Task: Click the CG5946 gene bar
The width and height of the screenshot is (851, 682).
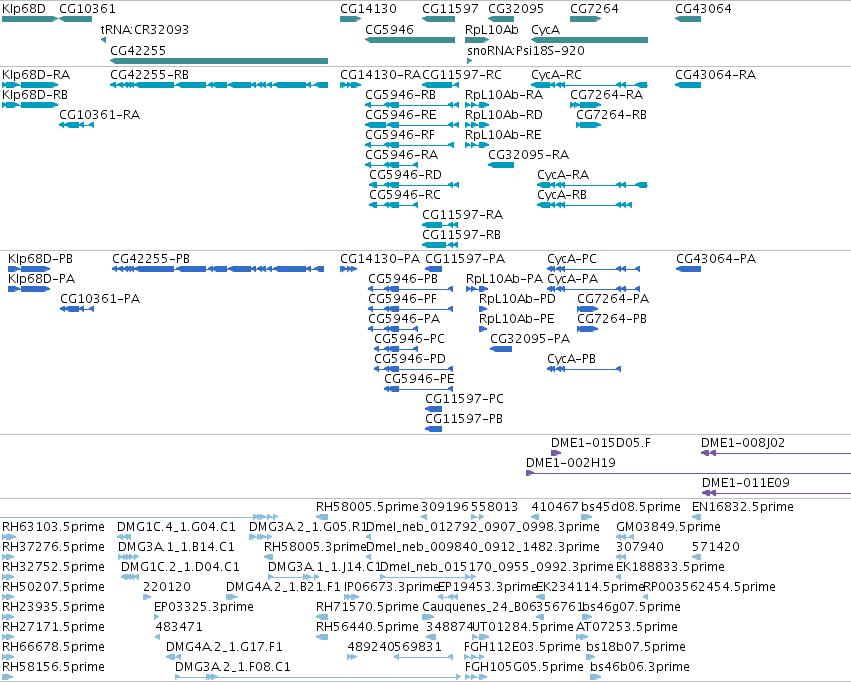Action: click(410, 40)
